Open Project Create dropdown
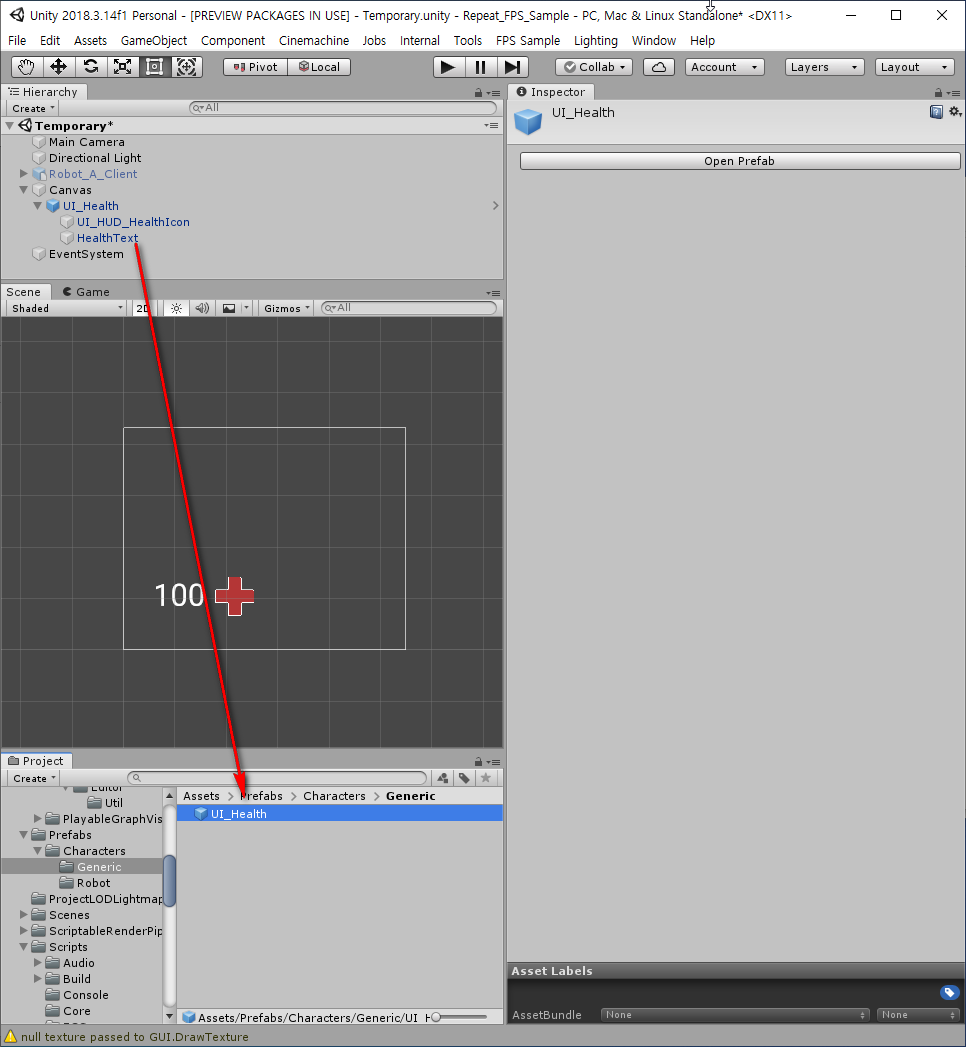Viewport: 966px width, 1047px height. [33, 779]
